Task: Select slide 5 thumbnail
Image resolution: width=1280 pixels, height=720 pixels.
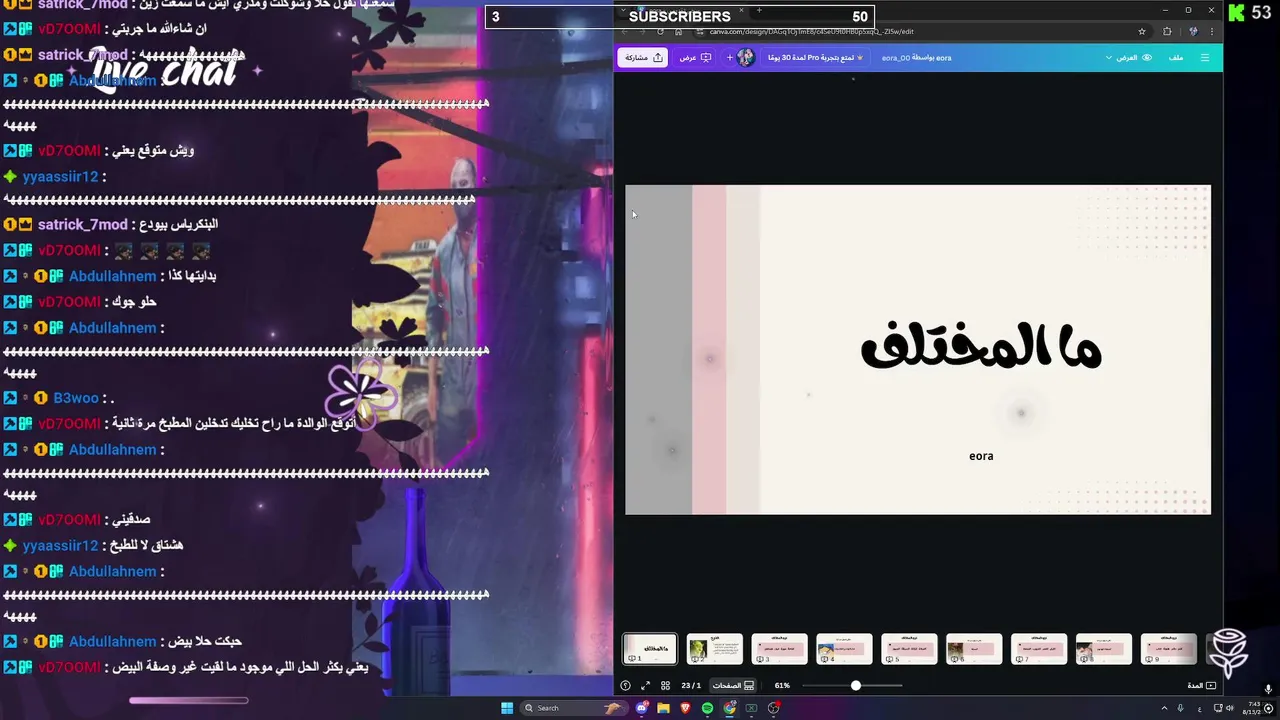Action: pos(909,649)
